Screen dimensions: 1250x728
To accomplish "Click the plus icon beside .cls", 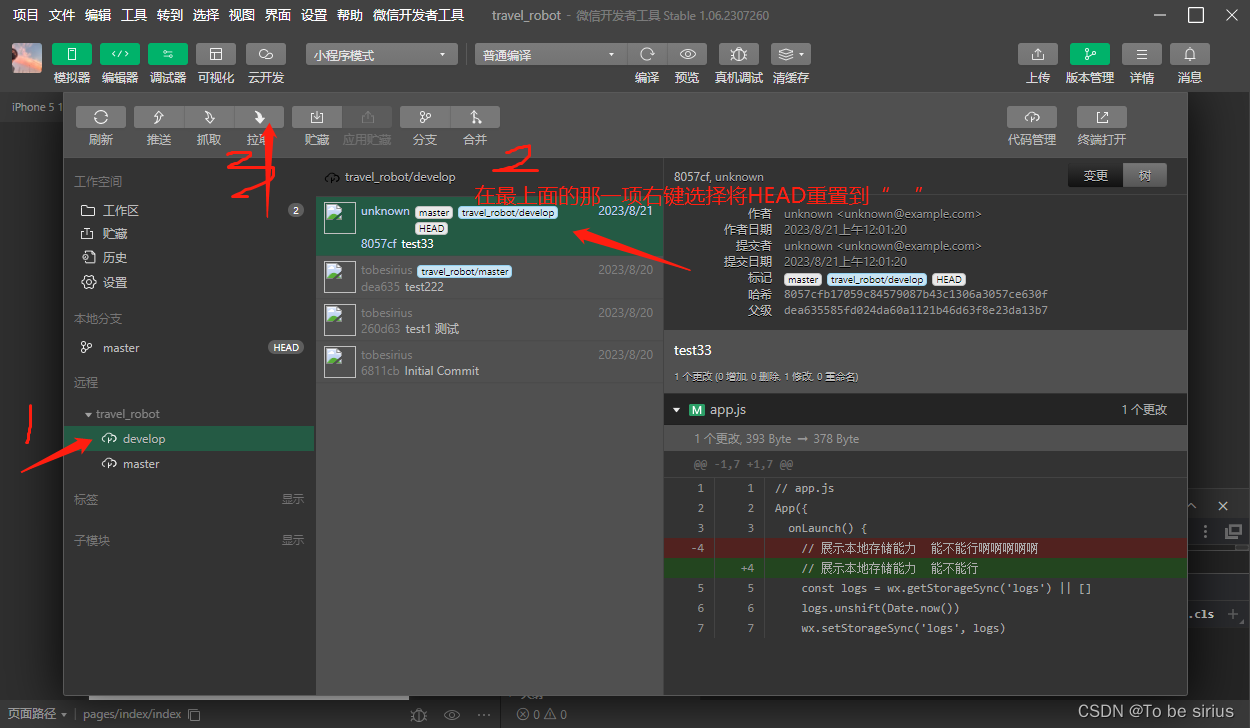I will (1233, 614).
